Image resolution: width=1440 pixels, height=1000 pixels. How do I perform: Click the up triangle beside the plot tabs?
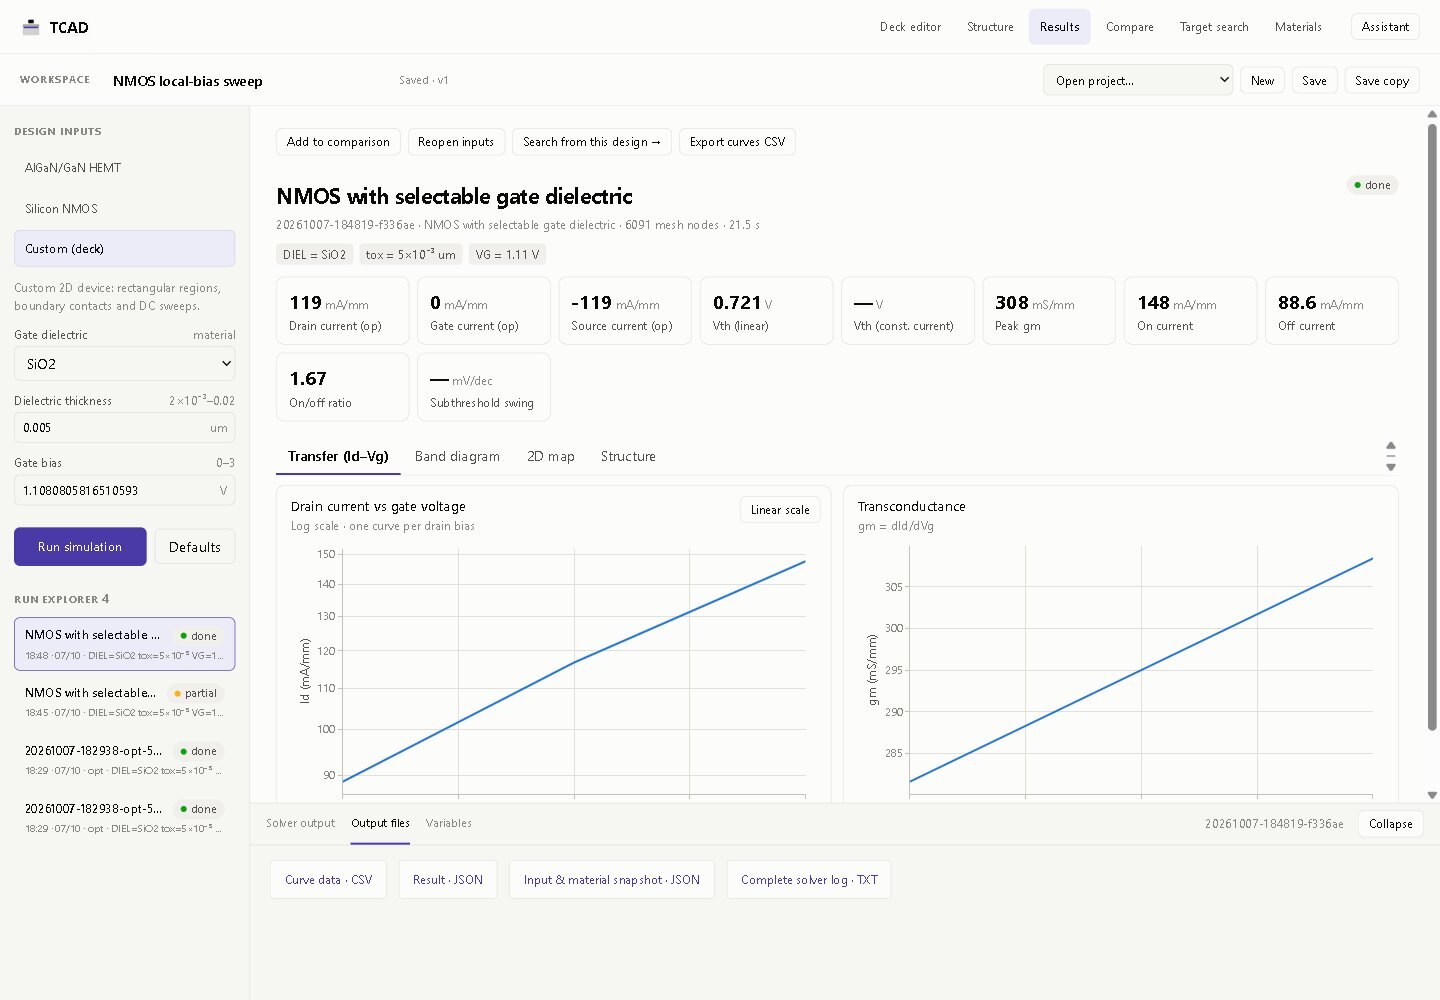point(1390,446)
